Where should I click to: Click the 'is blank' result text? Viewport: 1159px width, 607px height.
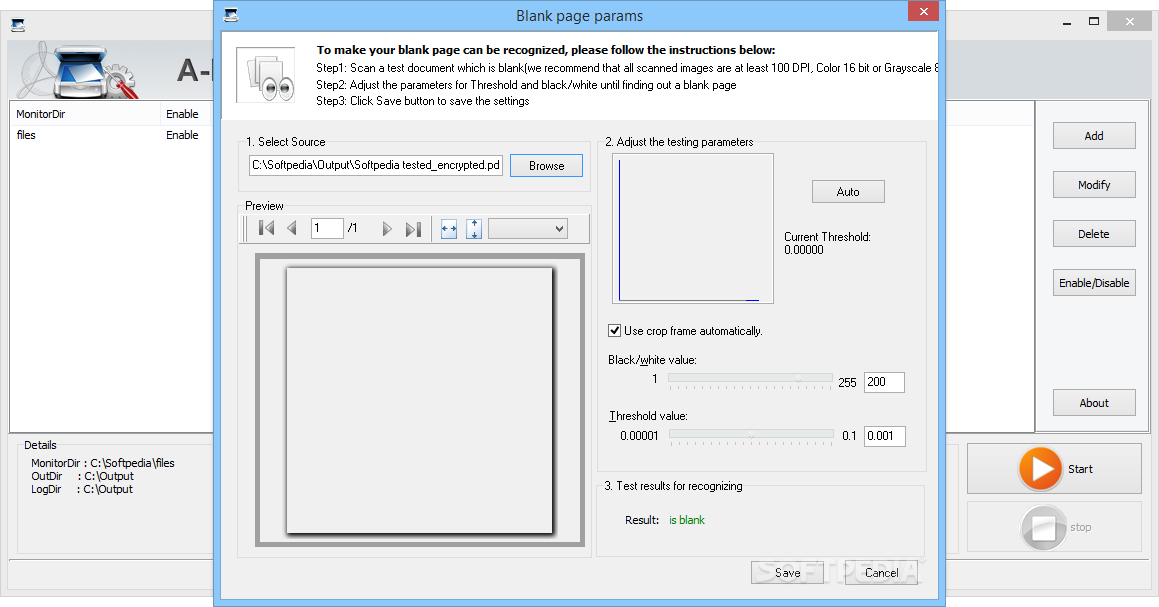coord(687,520)
